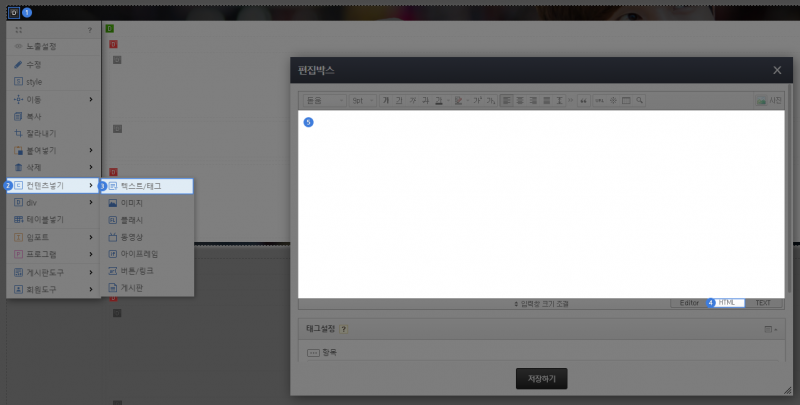This screenshot has width=800, height=405.
Task: Open the font family dropdown 돋움
Action: click(x=323, y=101)
